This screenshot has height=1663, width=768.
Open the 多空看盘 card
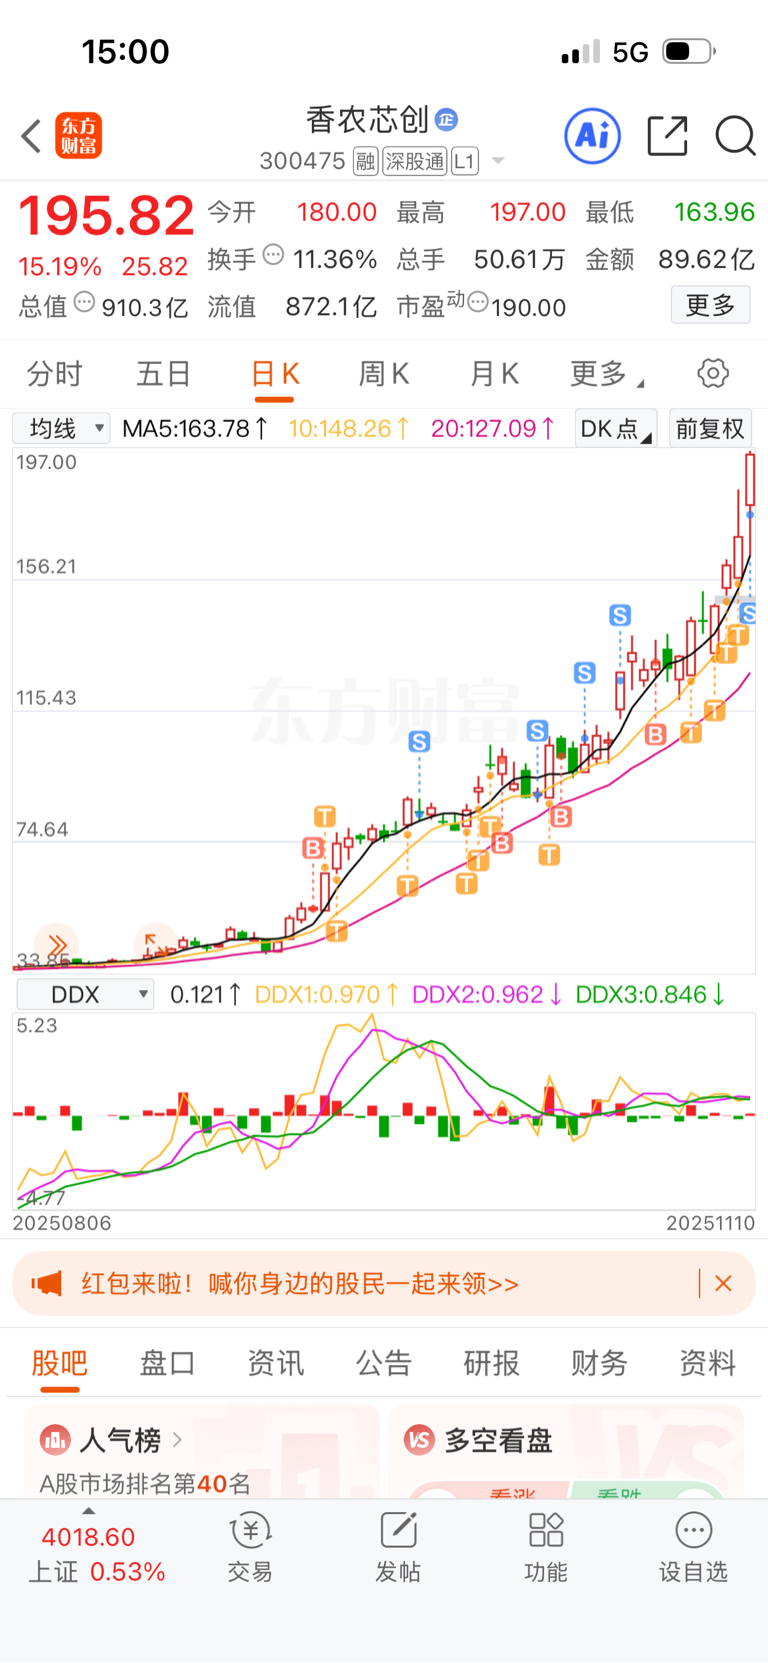(566, 1451)
